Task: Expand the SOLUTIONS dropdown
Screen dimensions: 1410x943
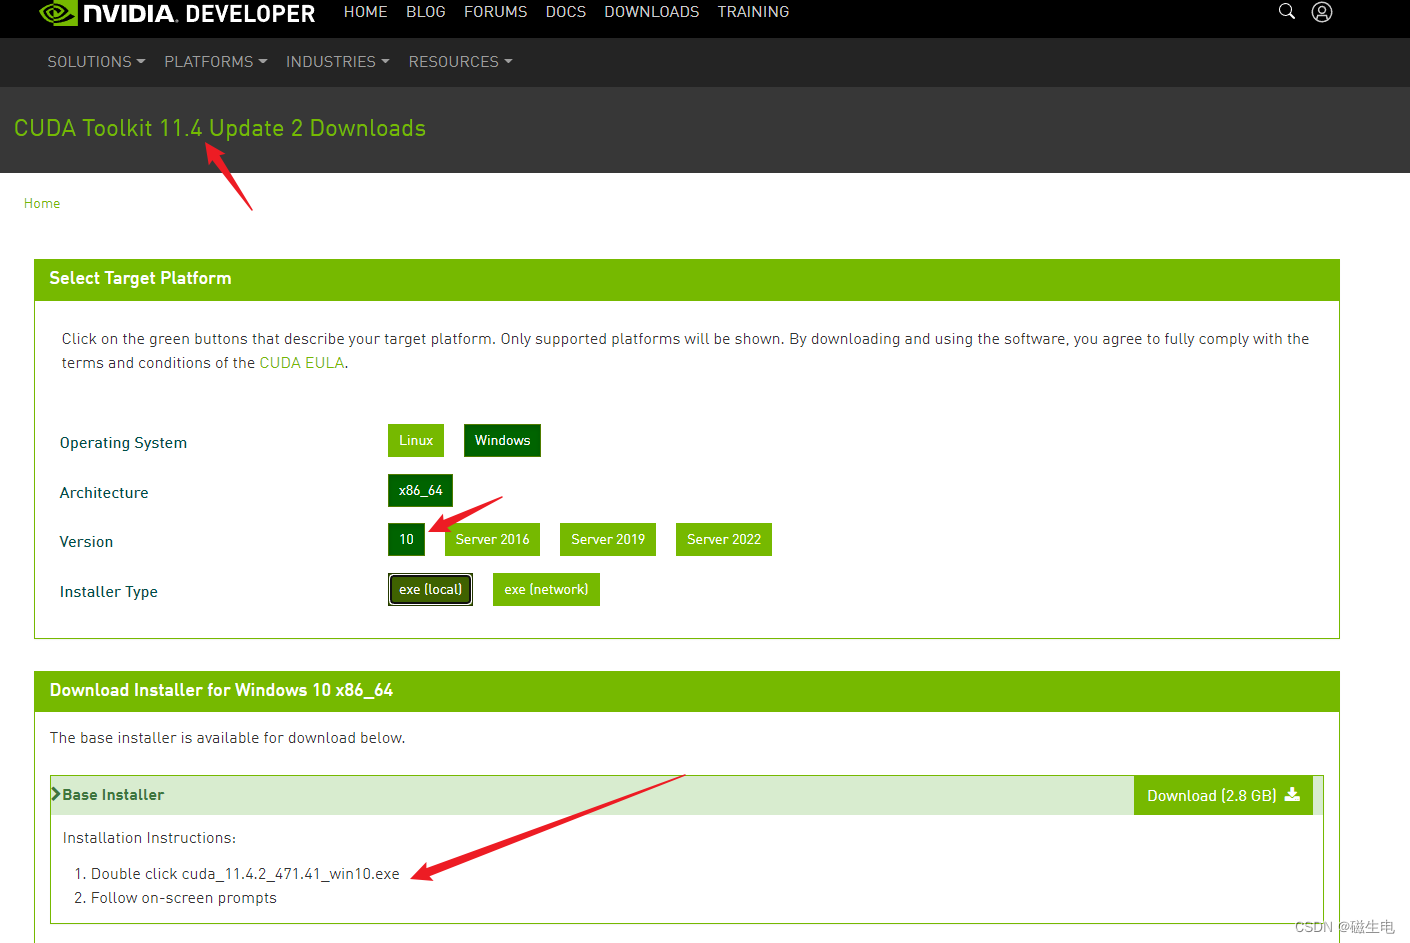Action: pos(96,62)
